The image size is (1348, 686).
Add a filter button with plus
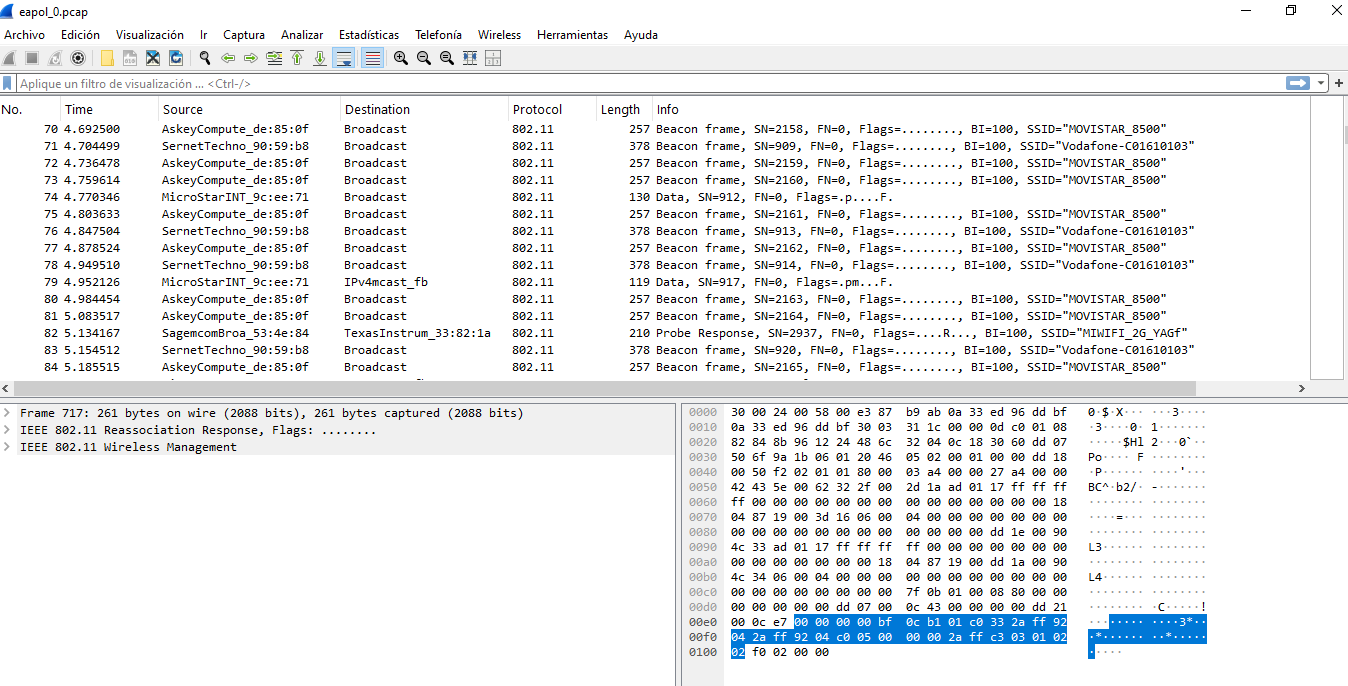click(x=1339, y=83)
